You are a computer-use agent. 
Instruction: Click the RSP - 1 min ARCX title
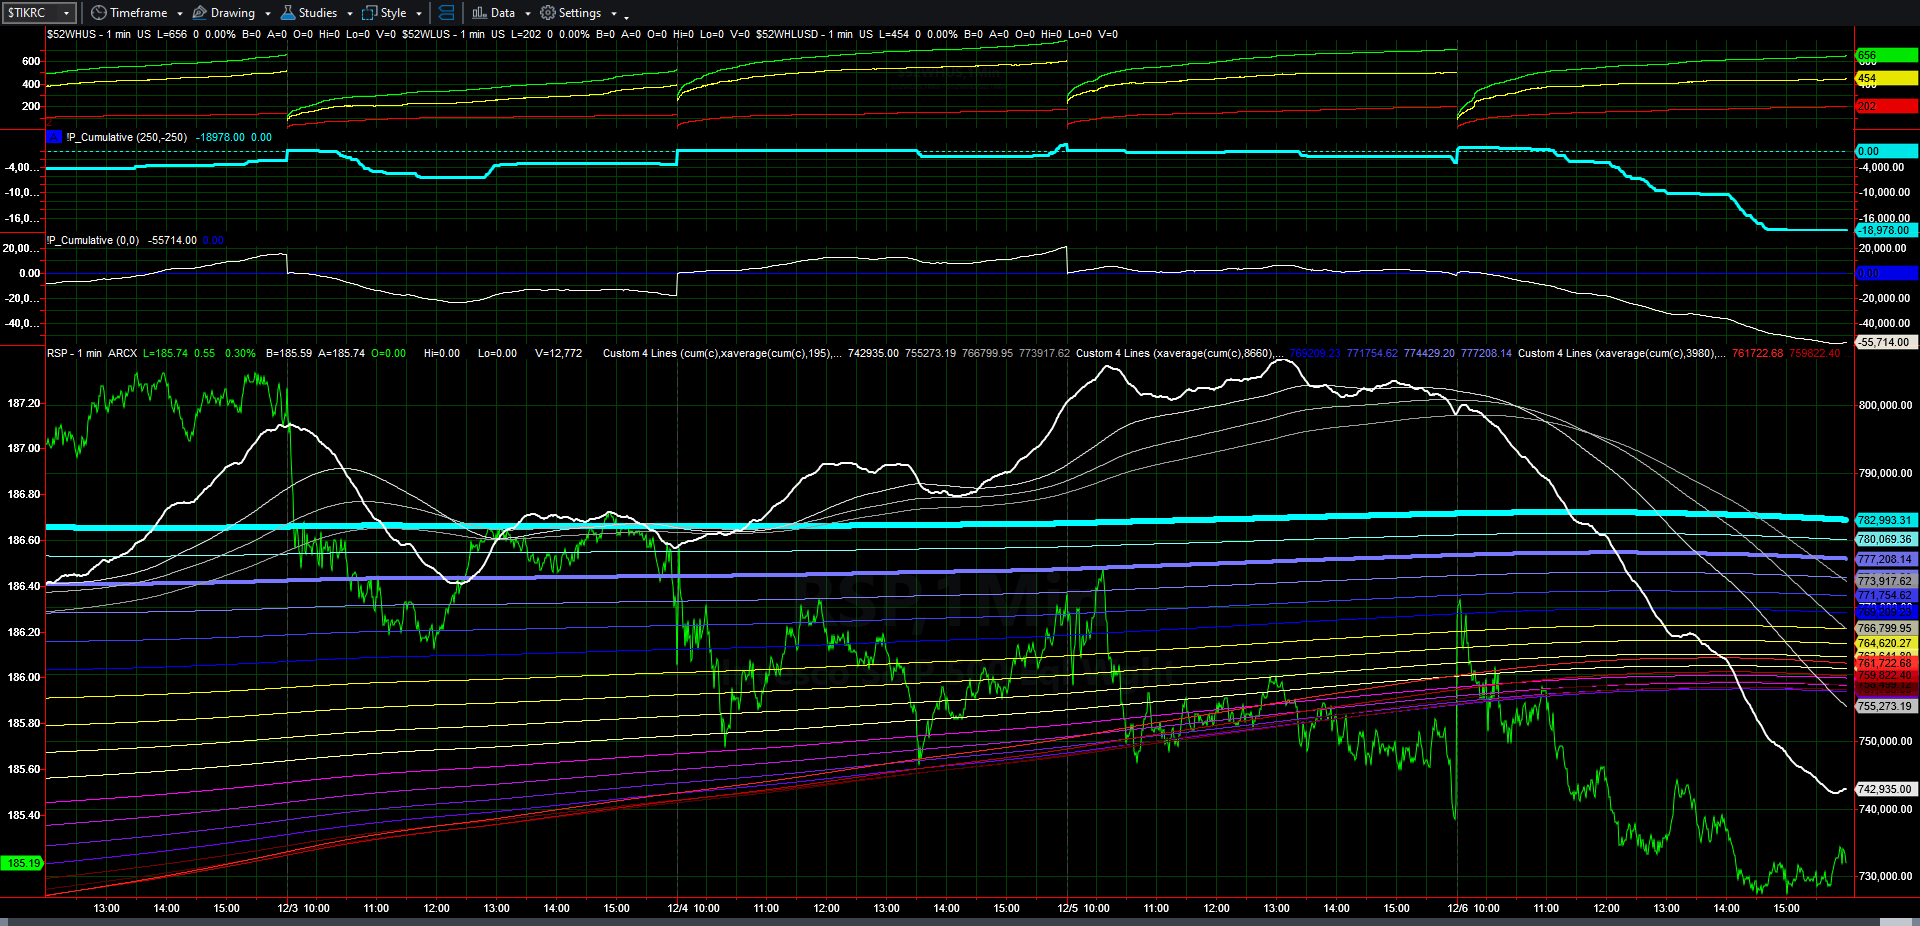(92, 353)
